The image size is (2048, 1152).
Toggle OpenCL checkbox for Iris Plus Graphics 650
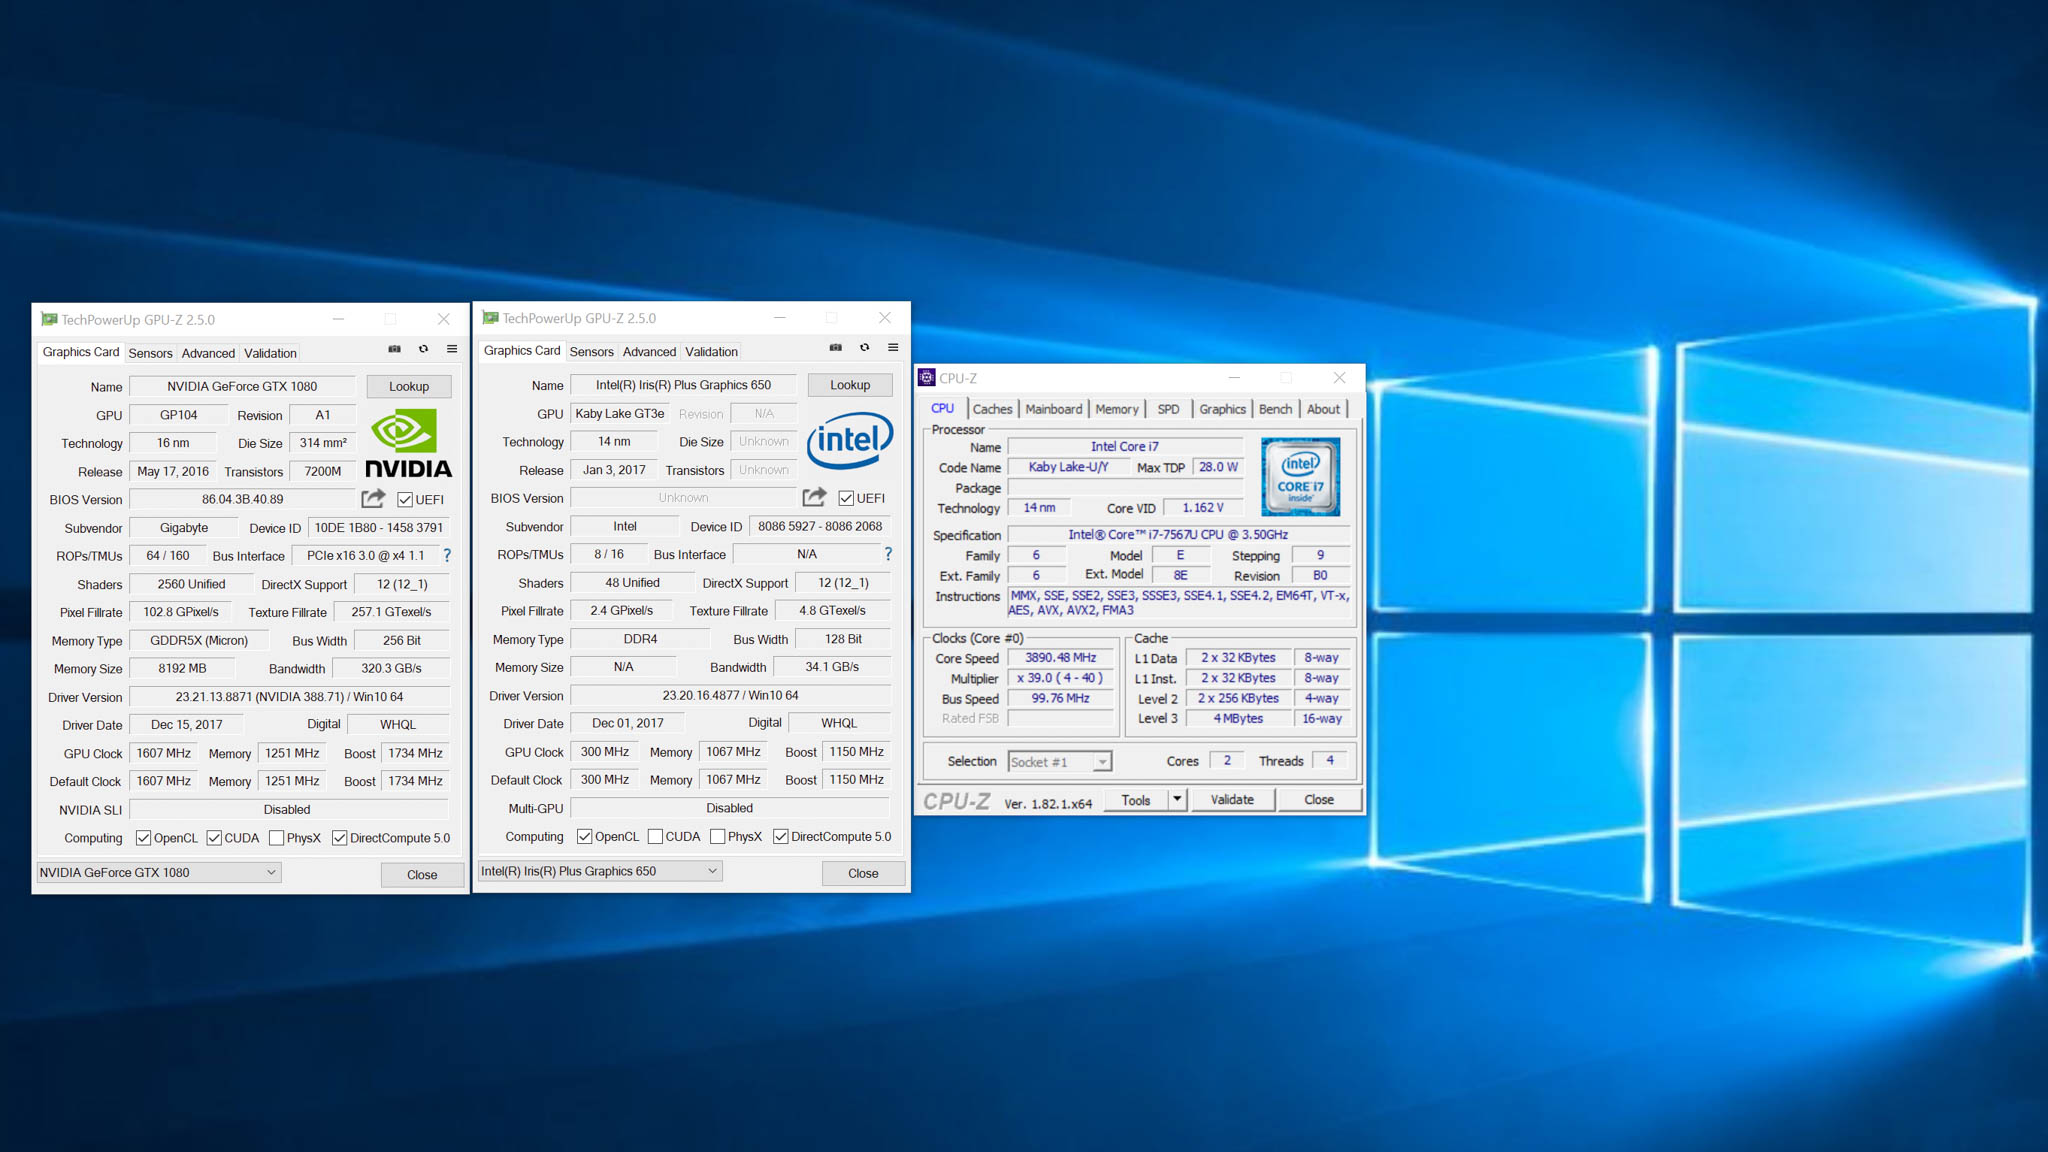(584, 836)
